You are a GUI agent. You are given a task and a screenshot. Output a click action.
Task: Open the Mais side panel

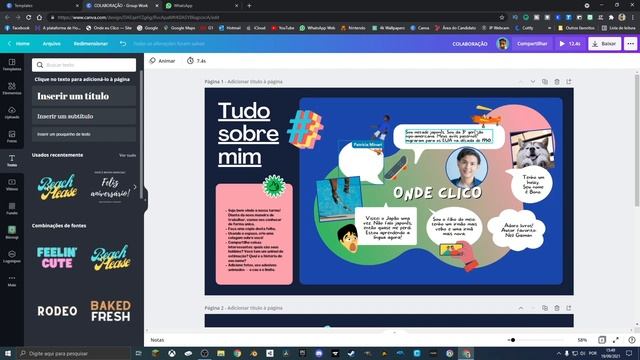pos(12,280)
